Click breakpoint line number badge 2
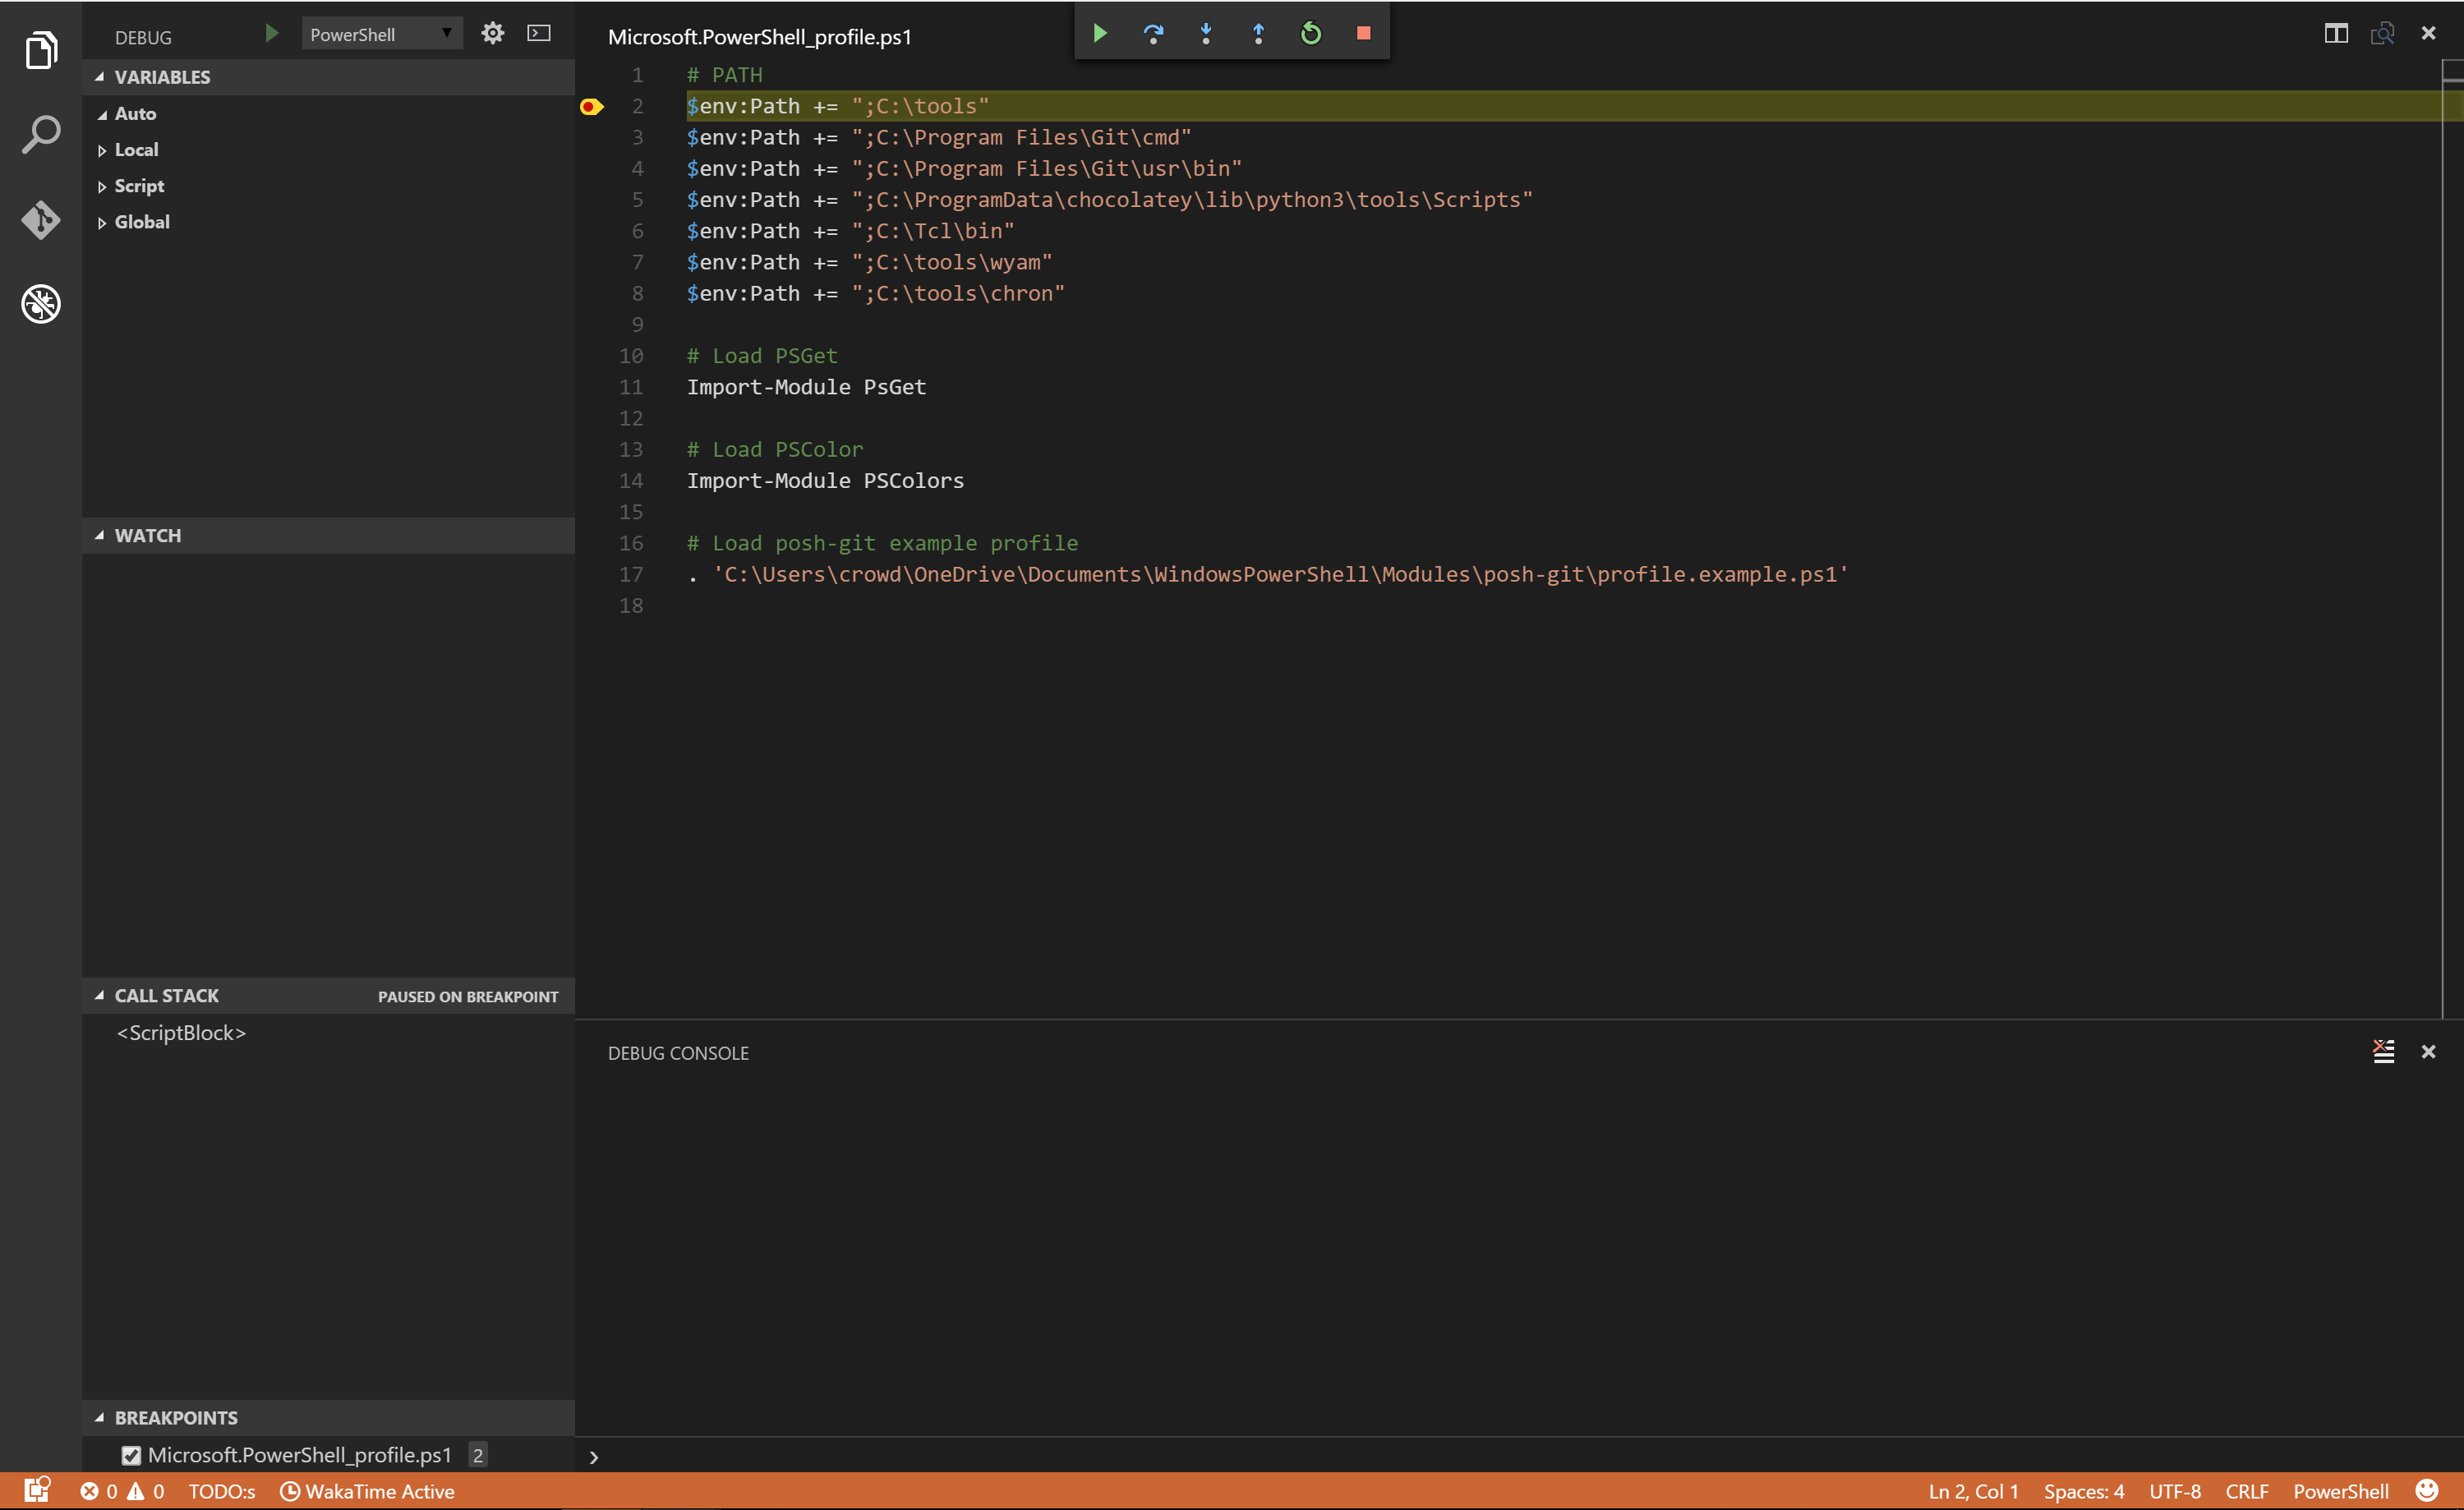2464x1510 pixels. point(478,1455)
